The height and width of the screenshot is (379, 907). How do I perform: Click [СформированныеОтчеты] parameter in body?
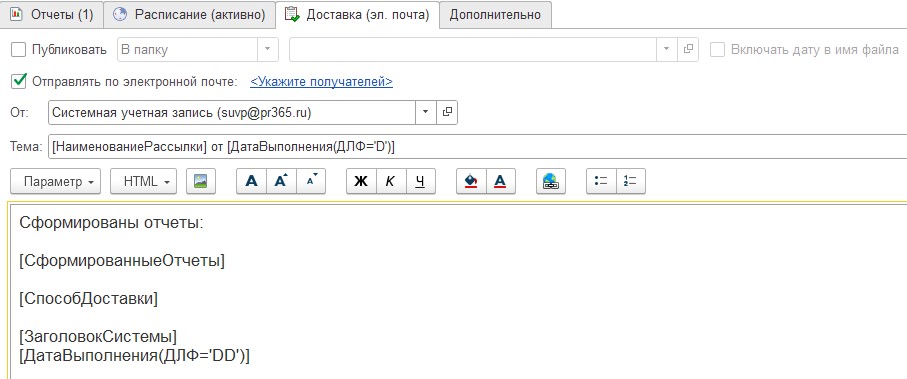click(x=122, y=261)
